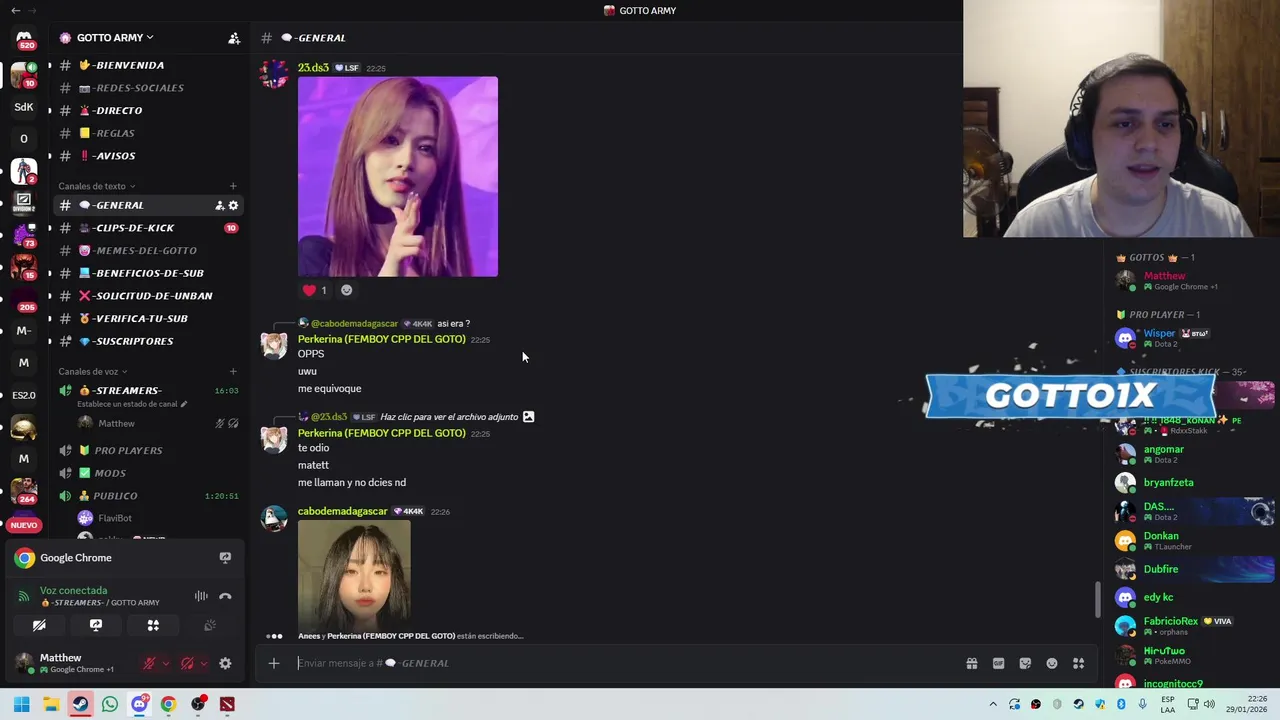1280x720 pixels.
Task: Open the Bluetooth tray icon
Action: coord(1121,704)
